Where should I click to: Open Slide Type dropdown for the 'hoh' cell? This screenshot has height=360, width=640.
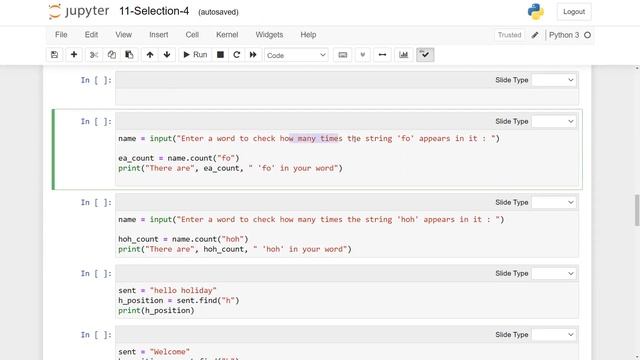coord(554,202)
